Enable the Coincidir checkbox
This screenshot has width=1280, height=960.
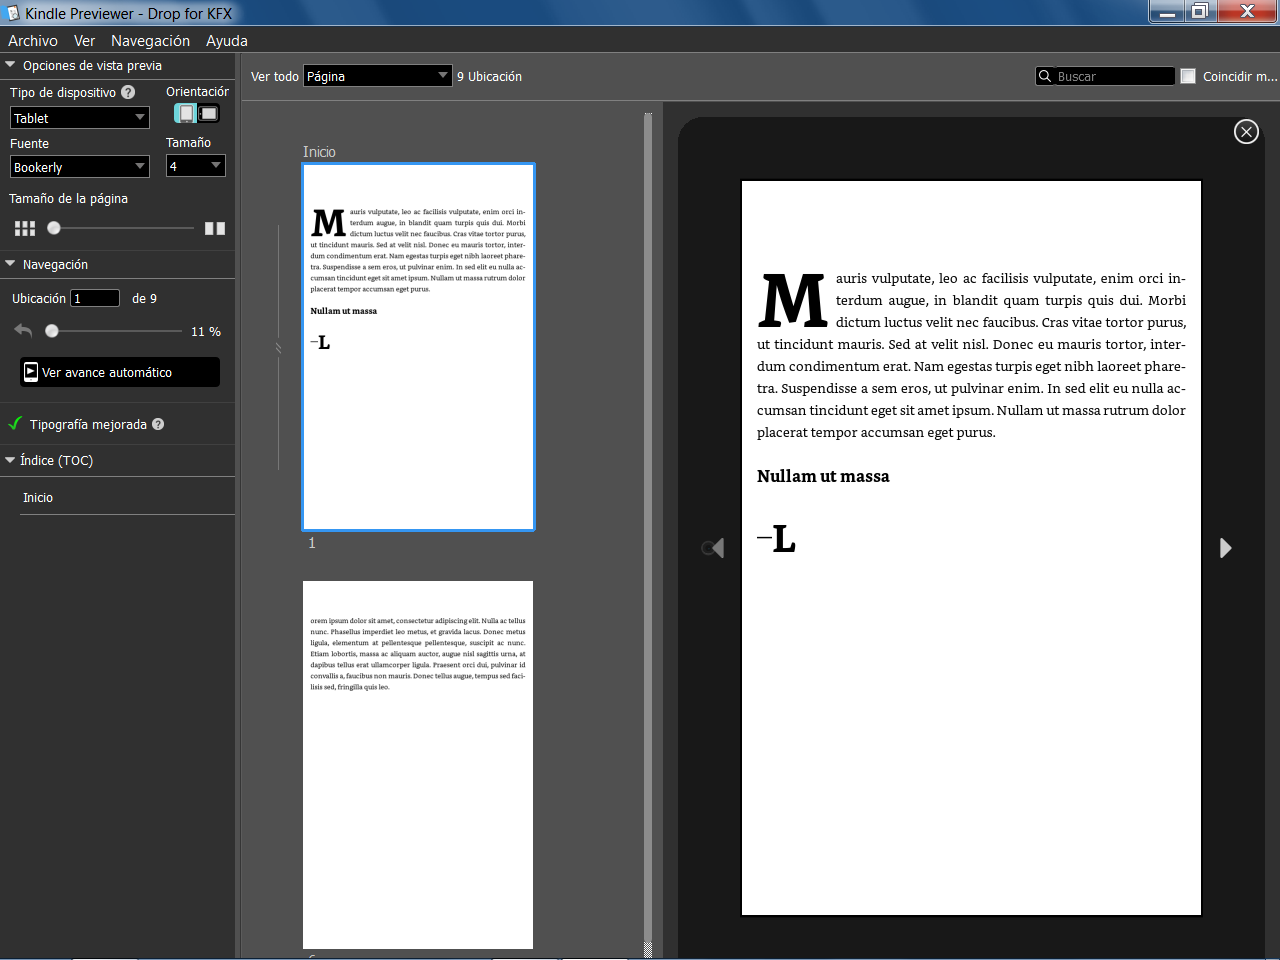(x=1188, y=76)
